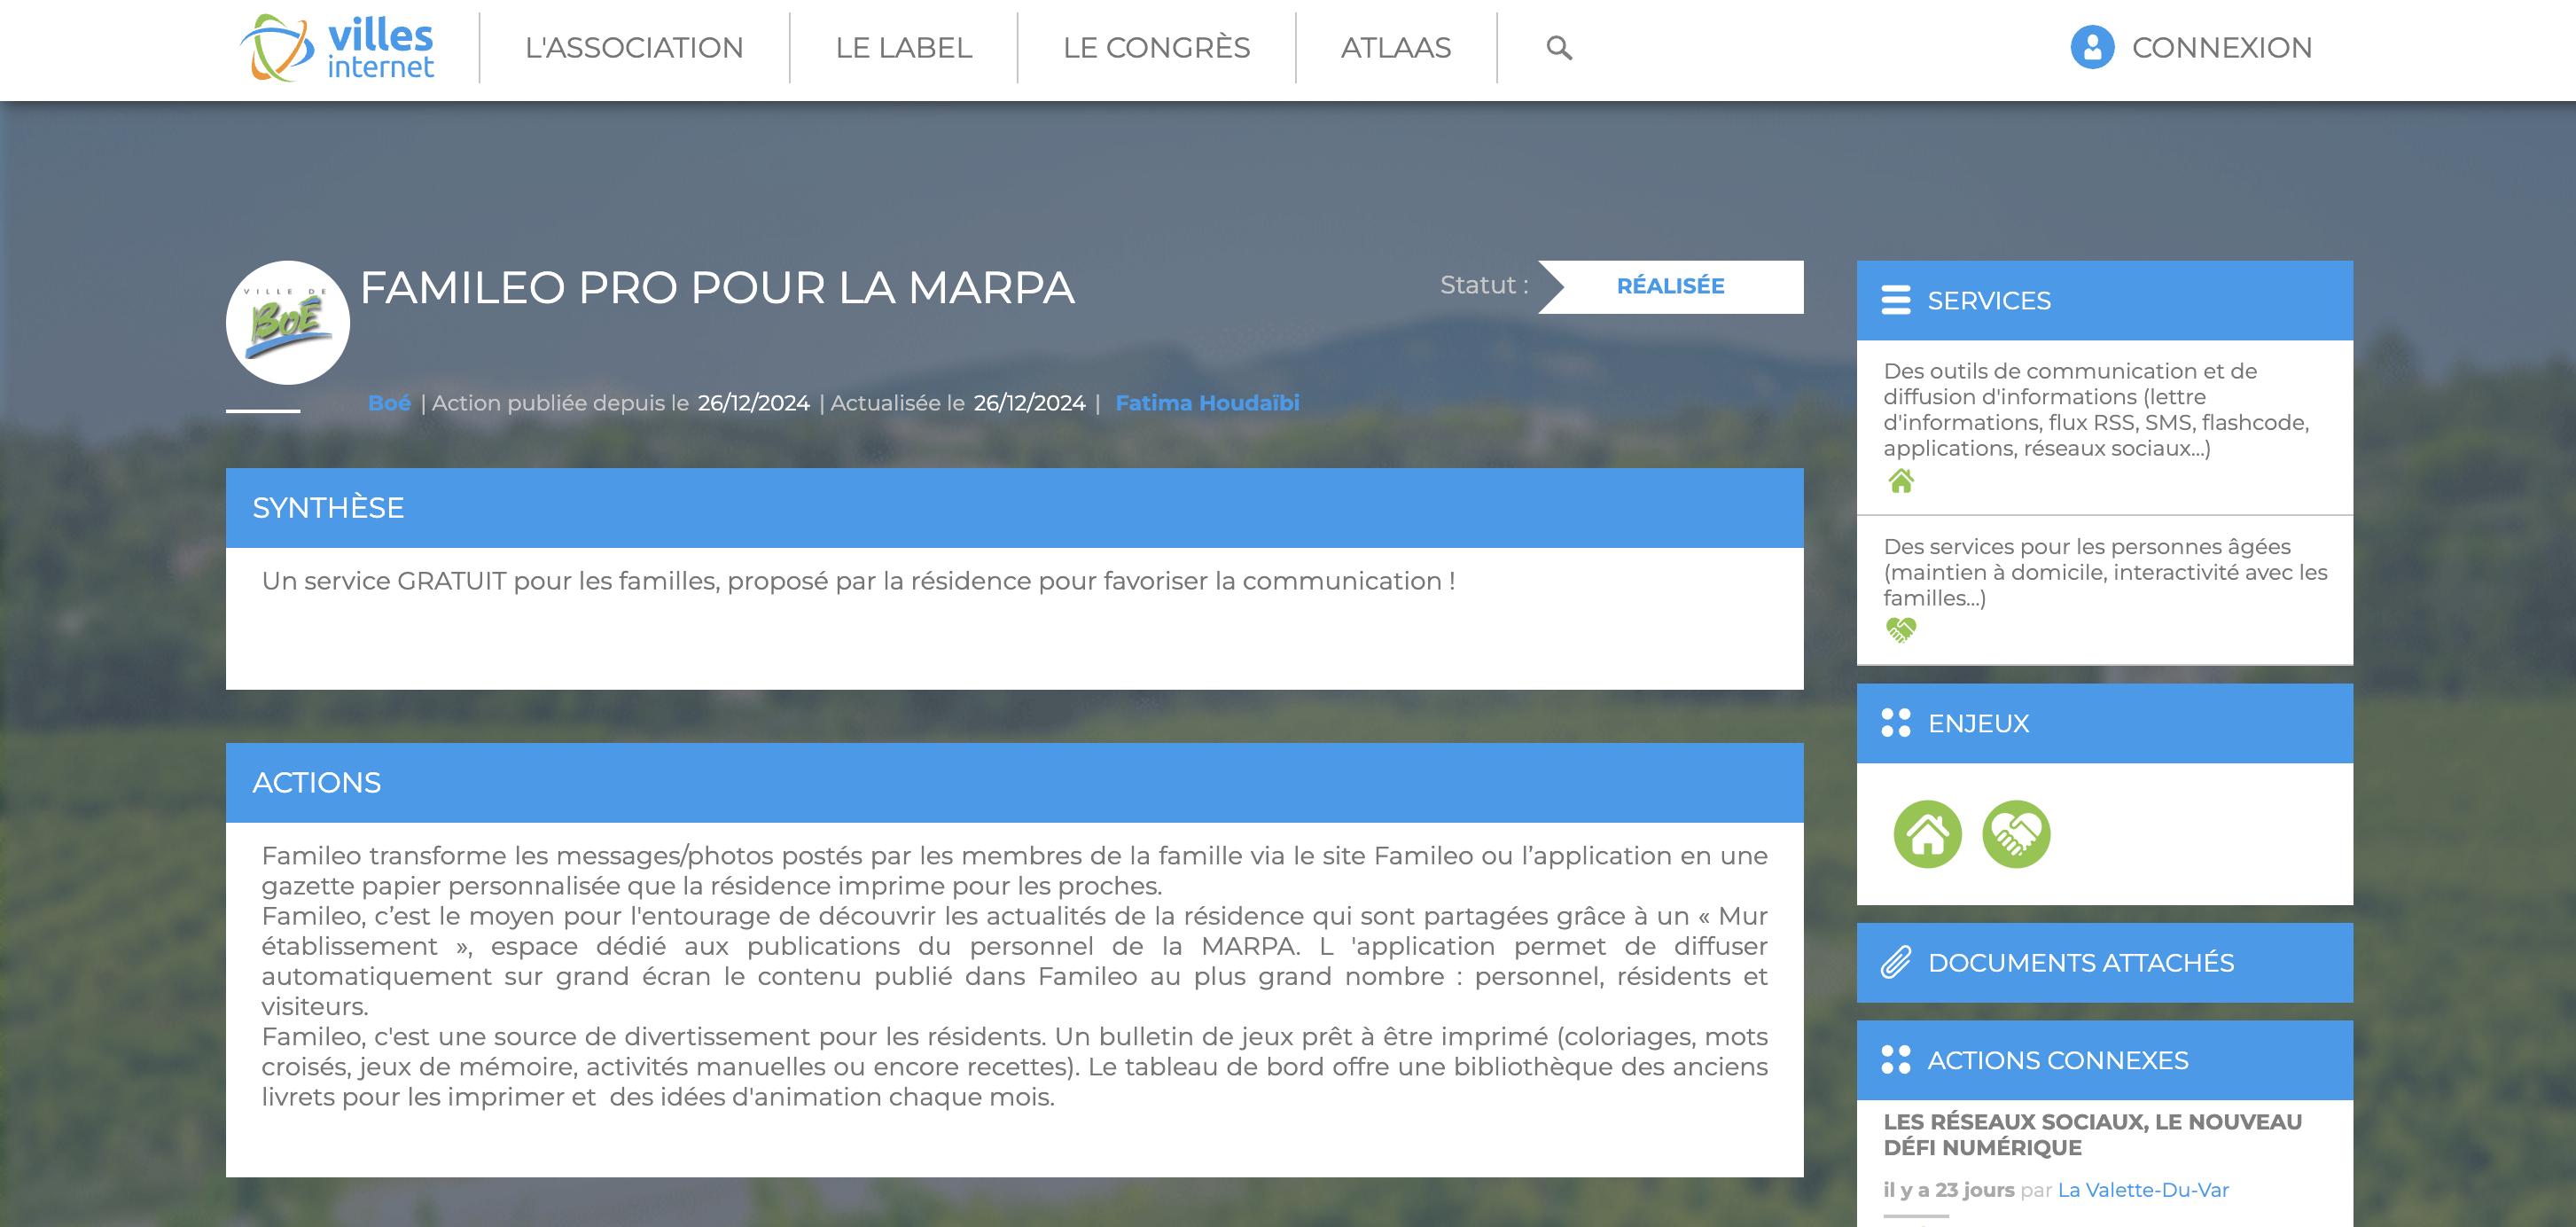
Task: Open the LE CONGRÈS menu
Action: point(1156,48)
